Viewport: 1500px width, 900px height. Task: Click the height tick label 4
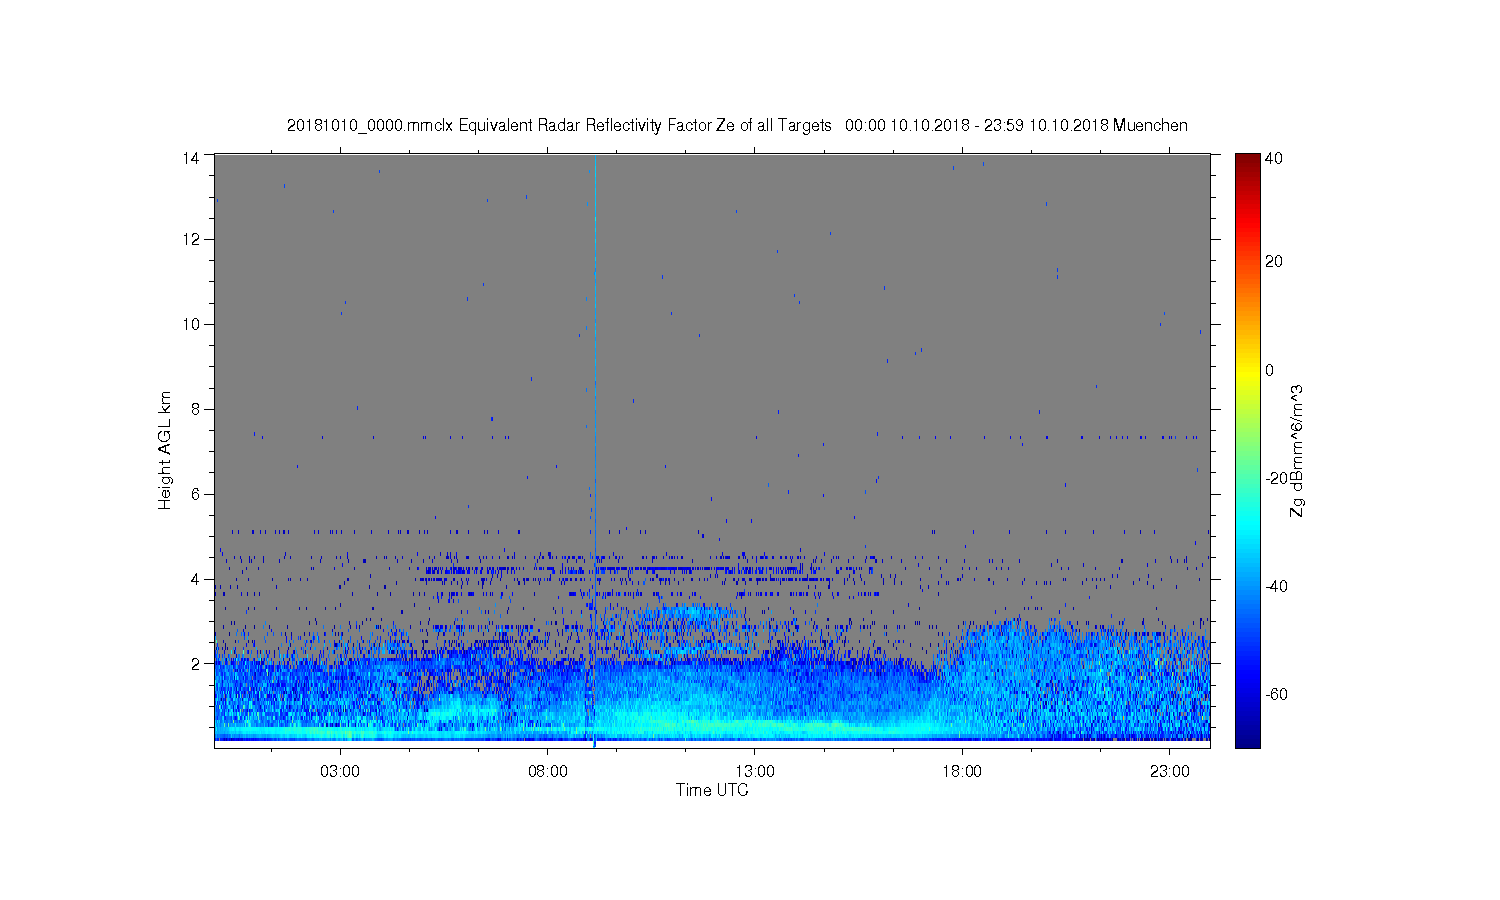click(x=196, y=579)
